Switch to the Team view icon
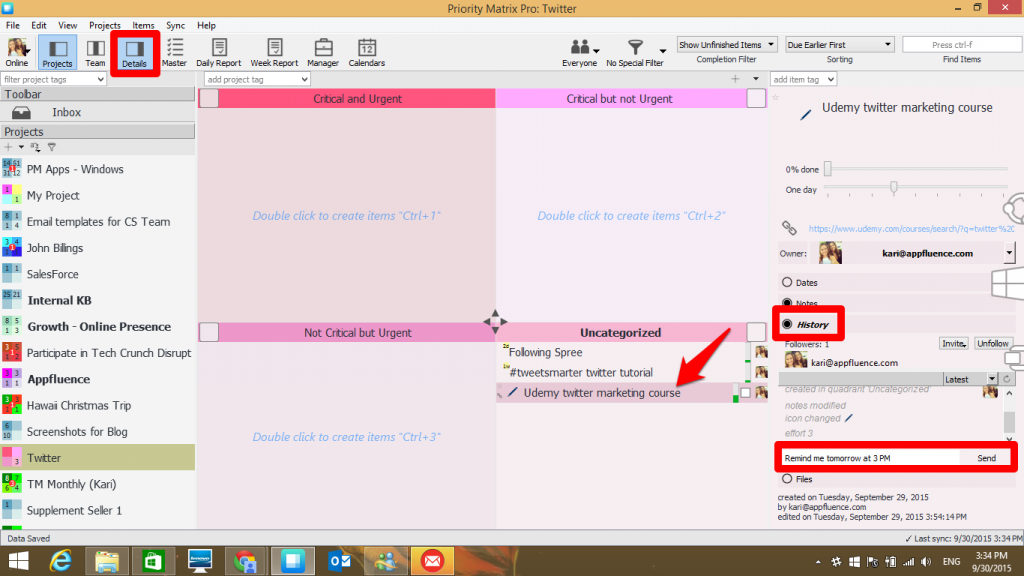The image size is (1024, 576). pos(95,48)
